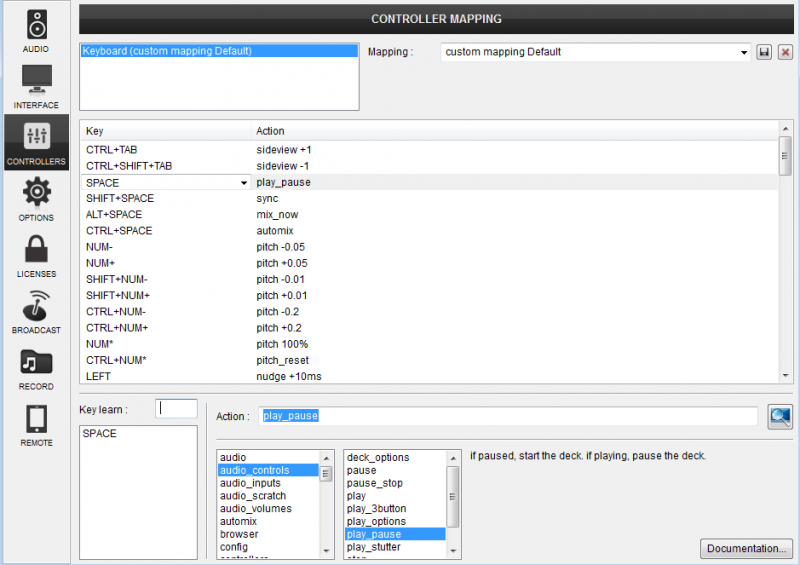Open the Interface settings section
This screenshot has width=800, height=565.
pos(36,86)
